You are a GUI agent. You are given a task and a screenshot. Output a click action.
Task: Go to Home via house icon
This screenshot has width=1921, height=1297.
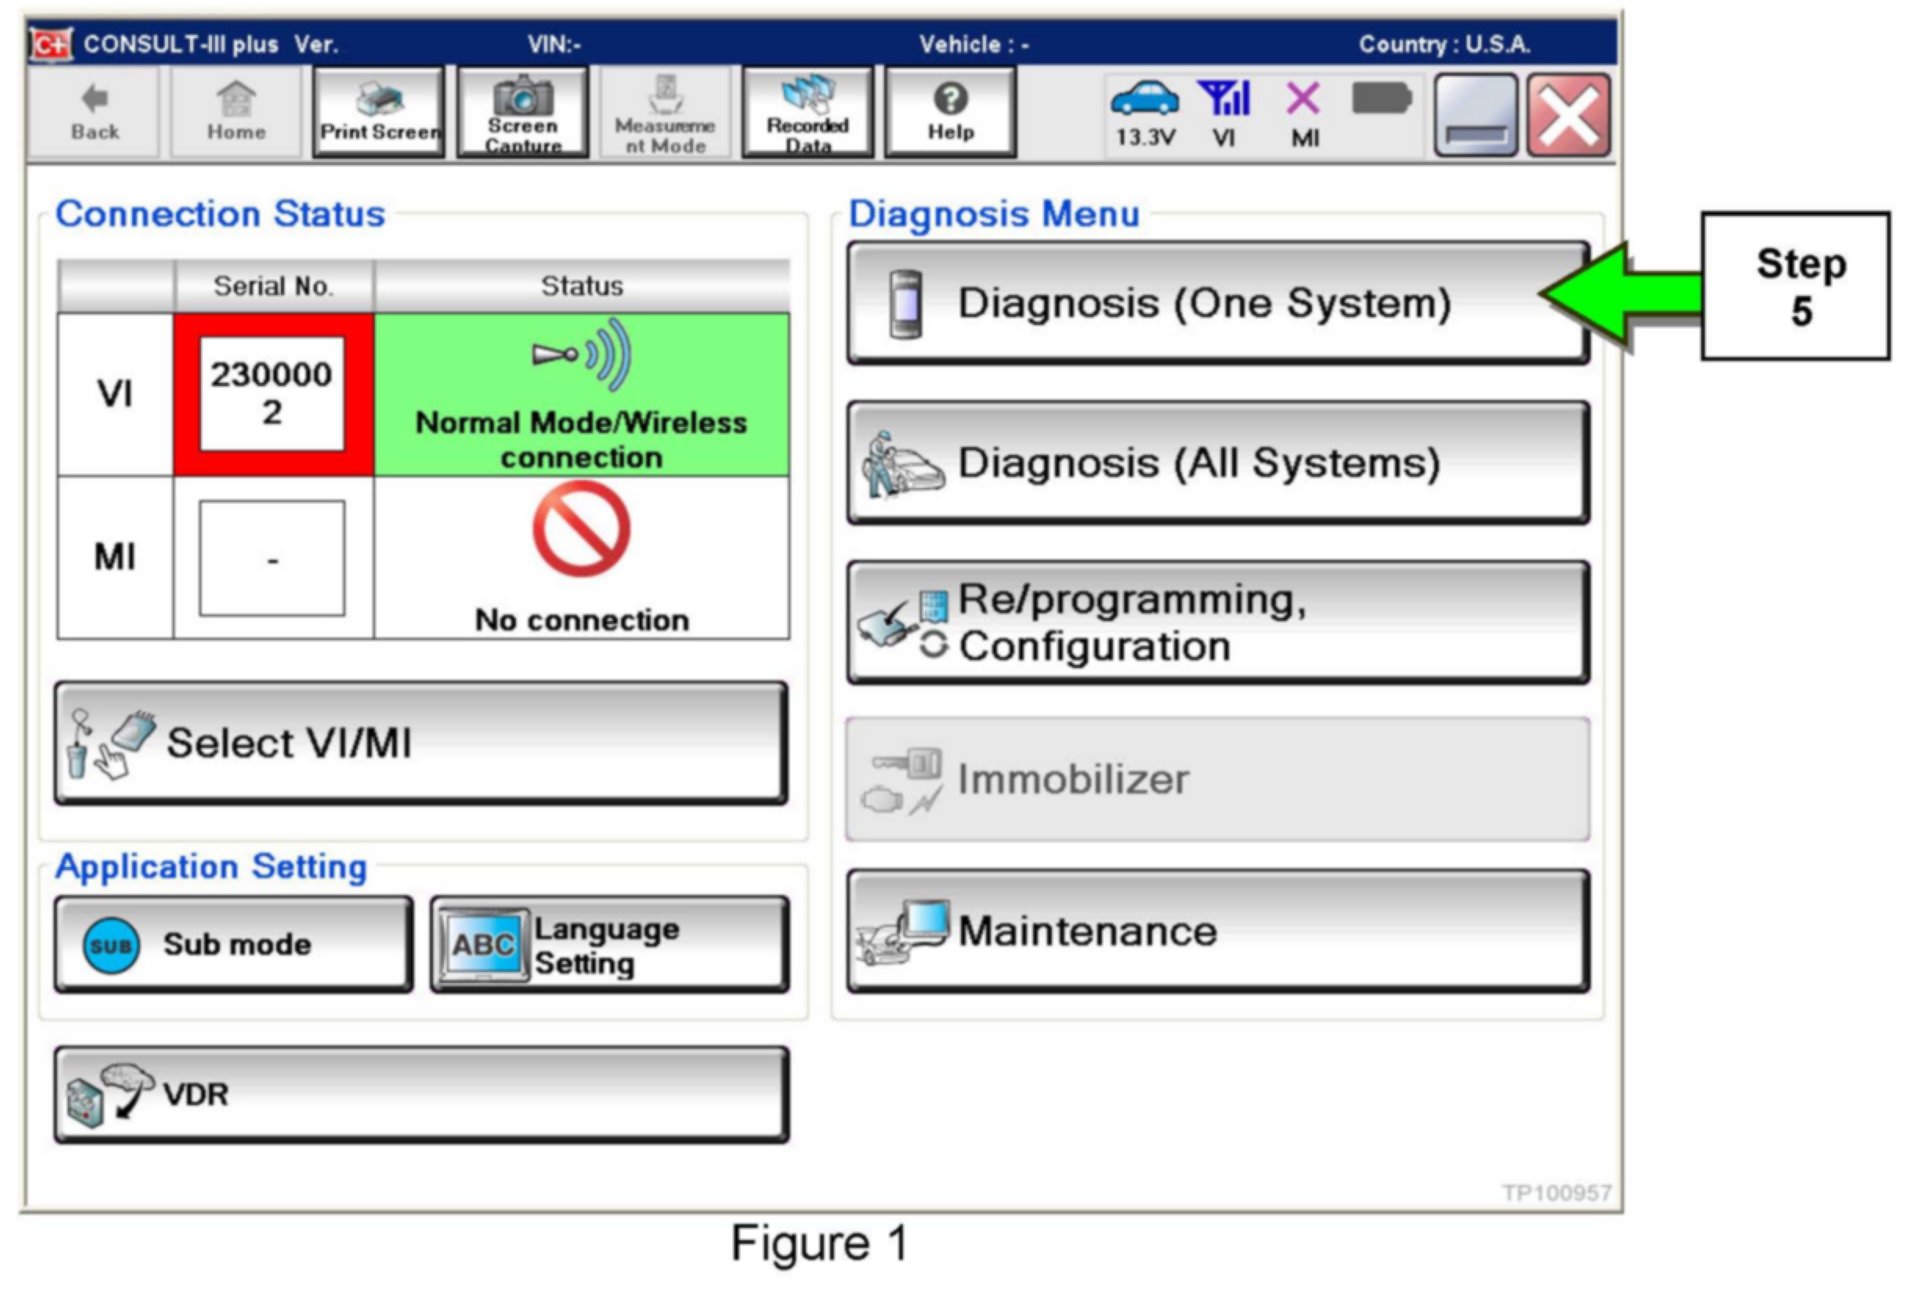(x=236, y=112)
